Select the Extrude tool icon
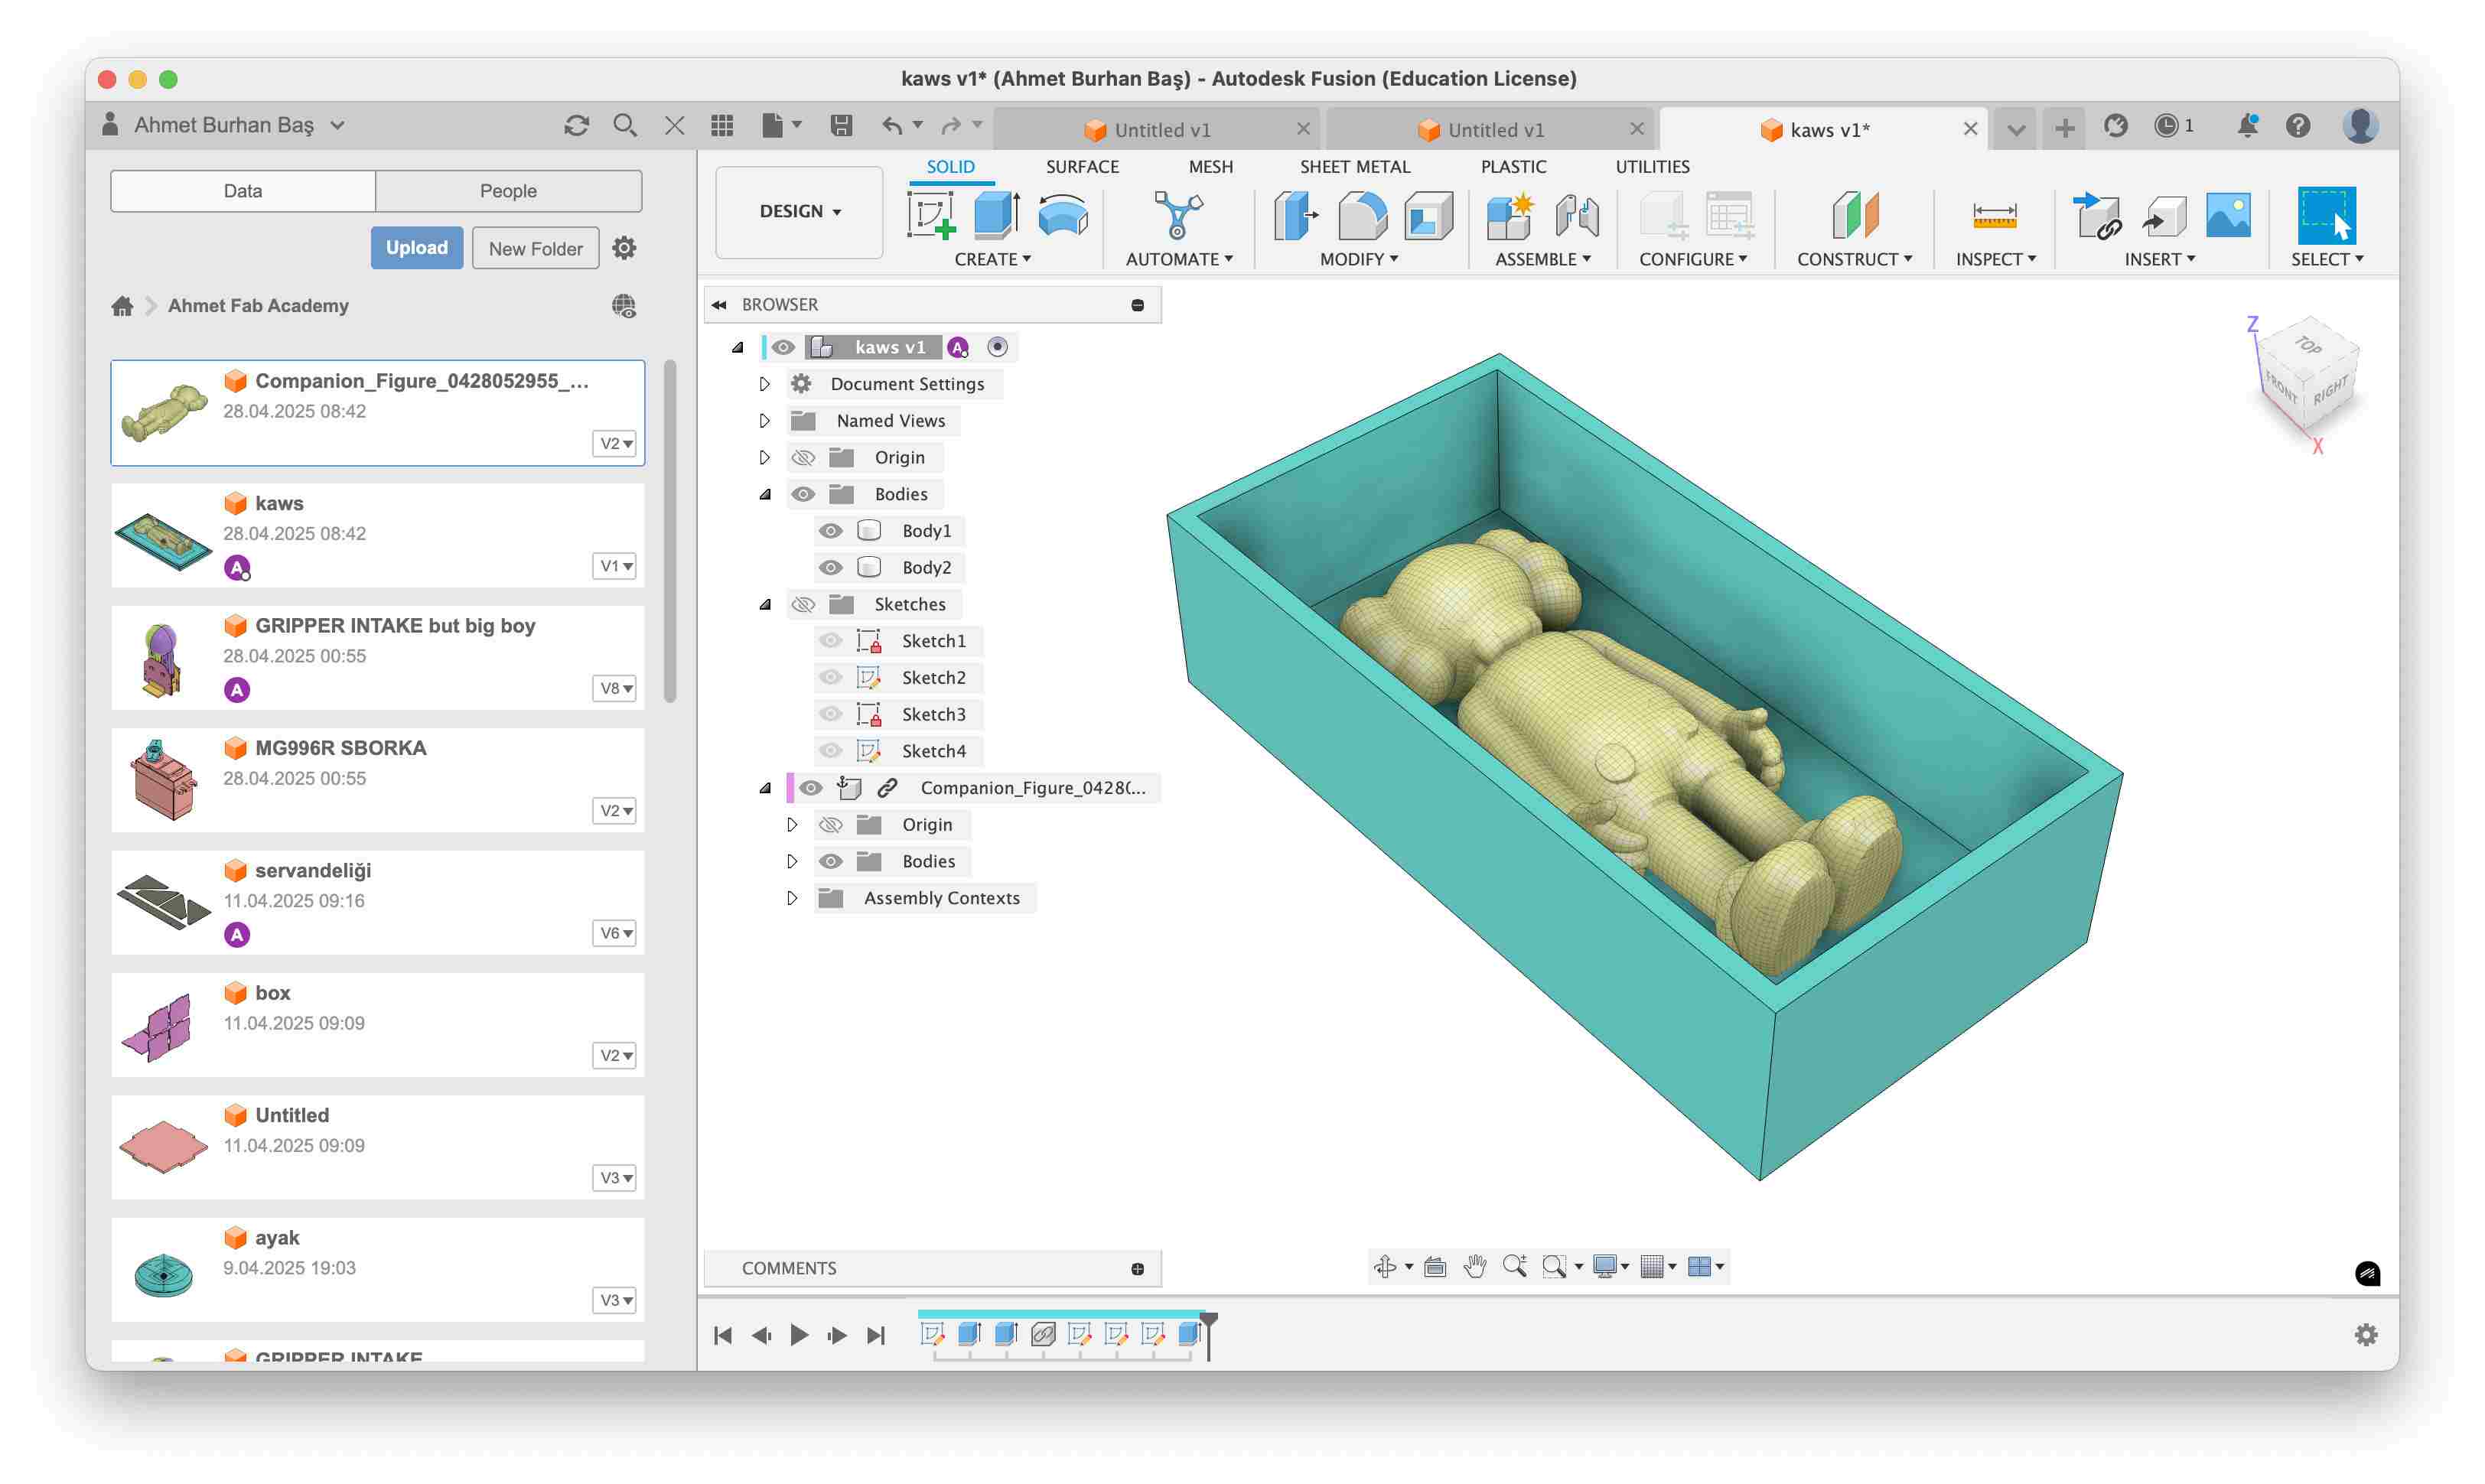 [996, 215]
